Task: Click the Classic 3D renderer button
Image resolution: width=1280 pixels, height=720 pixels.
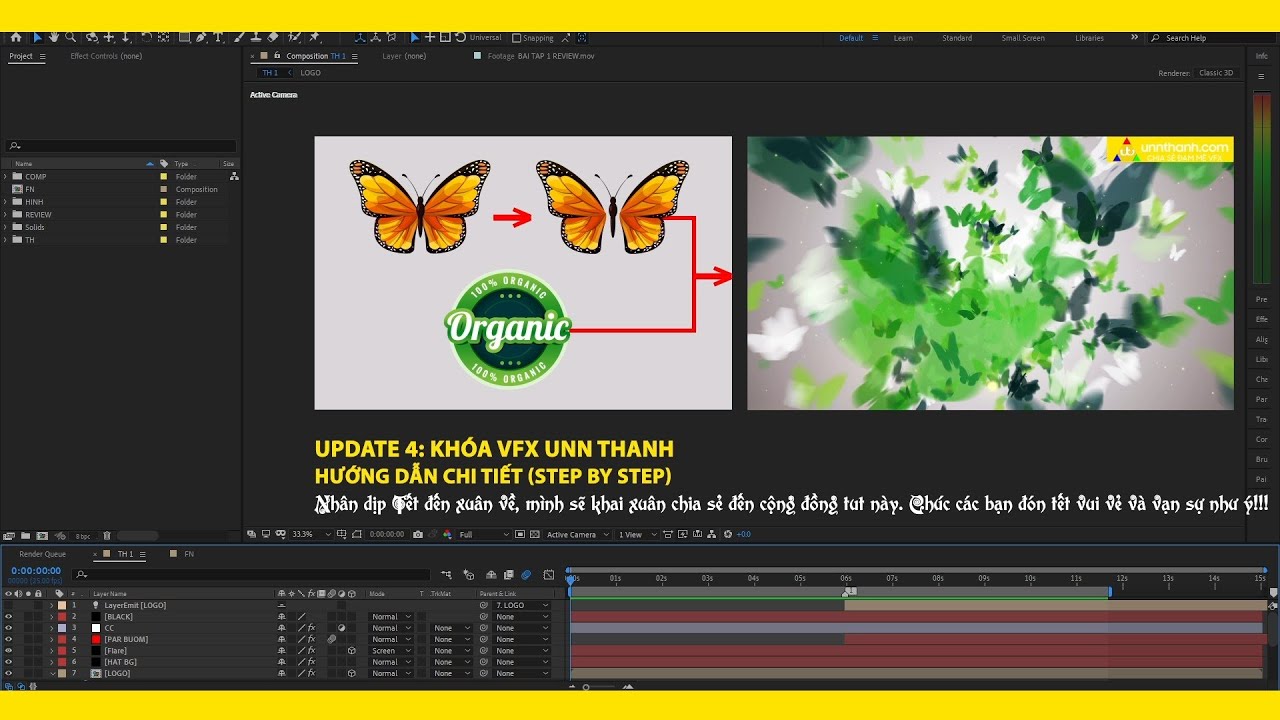Action: [1216, 73]
